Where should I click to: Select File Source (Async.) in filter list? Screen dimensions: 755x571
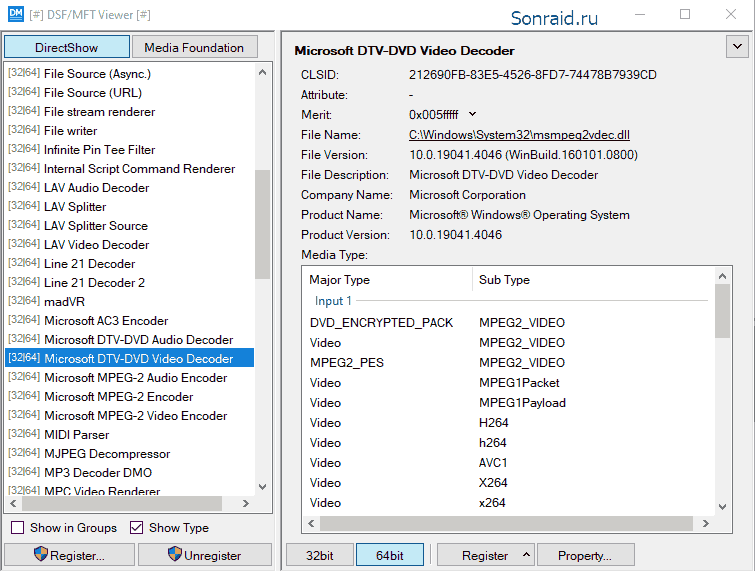(x=130, y=74)
